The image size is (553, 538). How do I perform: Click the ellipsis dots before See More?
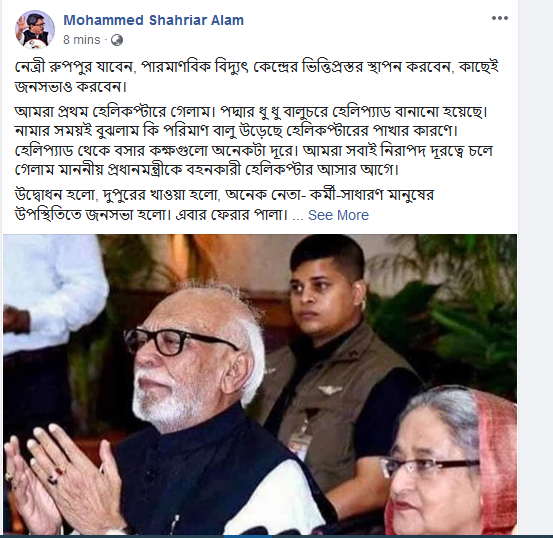298,216
